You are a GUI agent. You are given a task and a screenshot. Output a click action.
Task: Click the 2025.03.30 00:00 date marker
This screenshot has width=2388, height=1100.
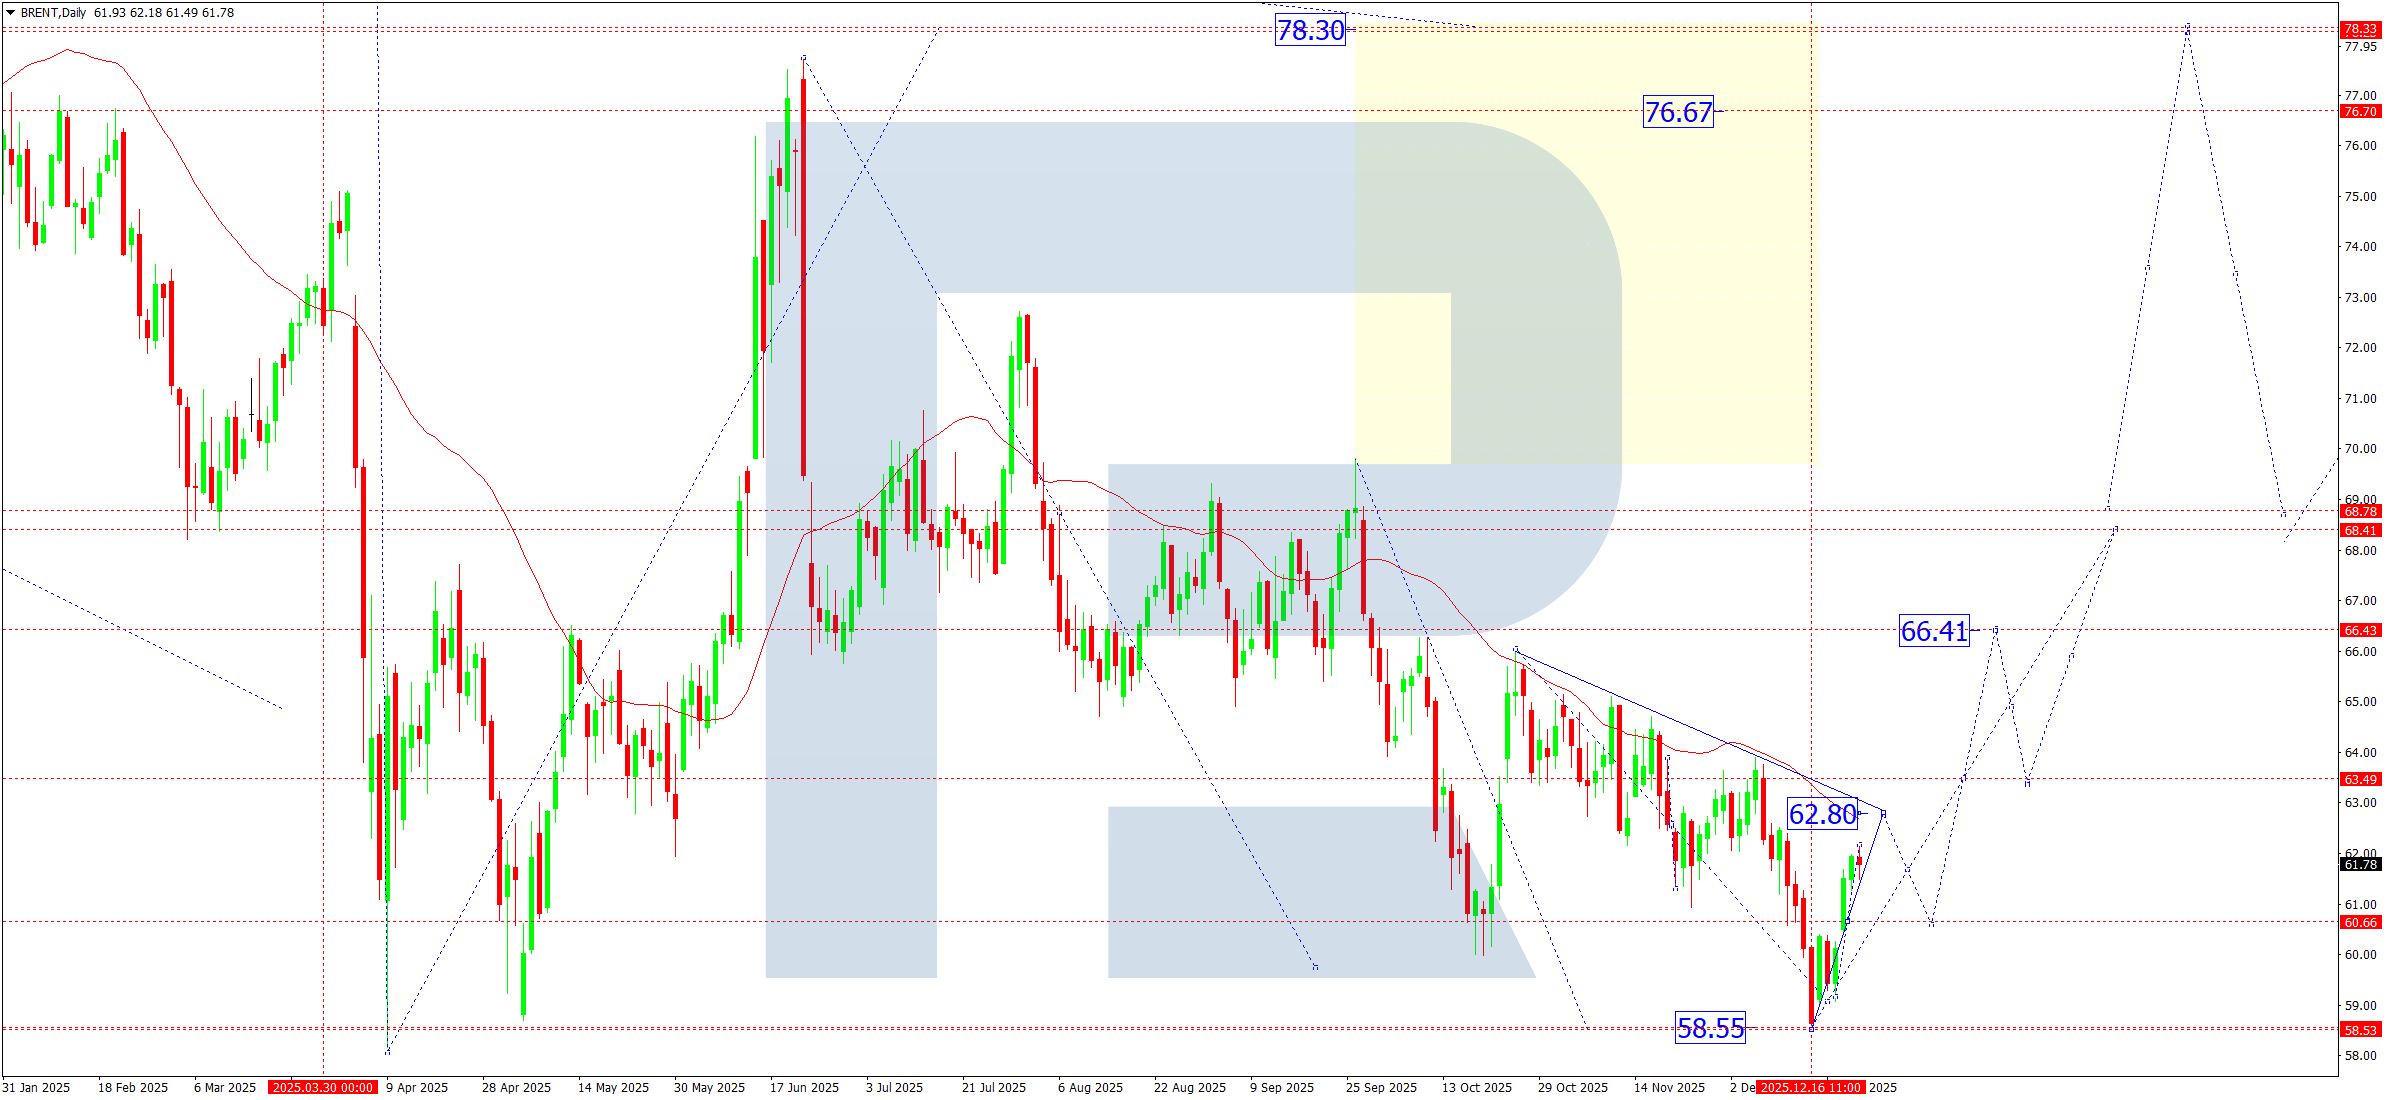click(322, 1088)
